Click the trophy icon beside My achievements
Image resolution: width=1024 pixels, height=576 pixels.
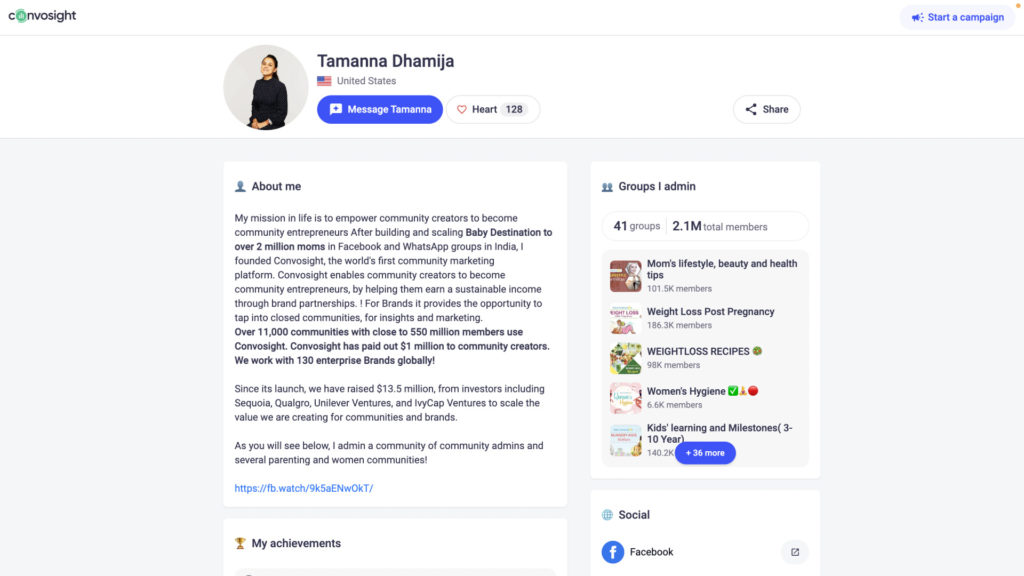coord(240,543)
